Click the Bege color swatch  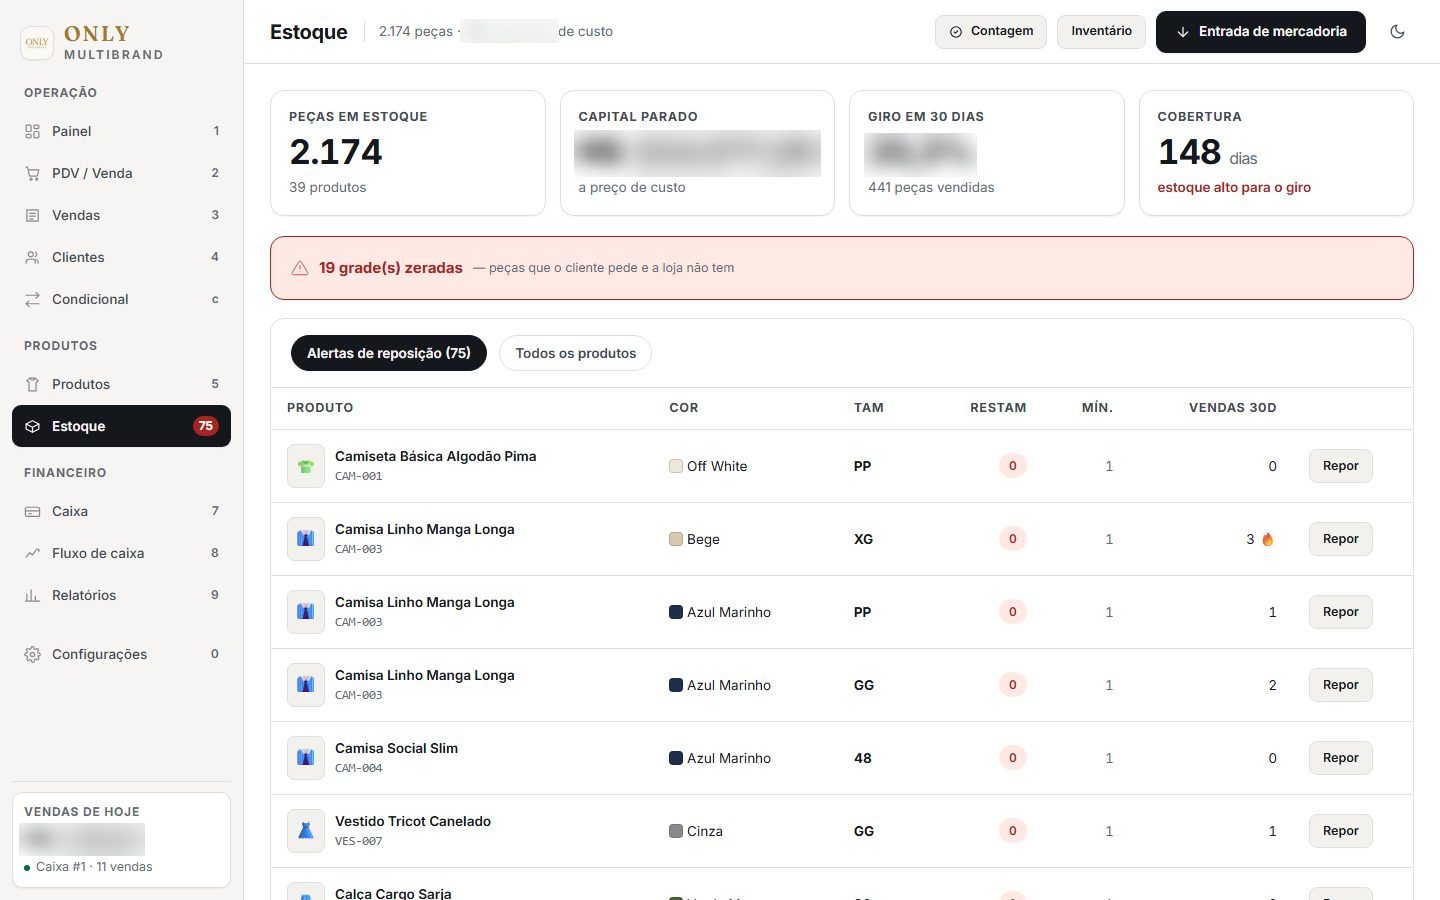(676, 539)
